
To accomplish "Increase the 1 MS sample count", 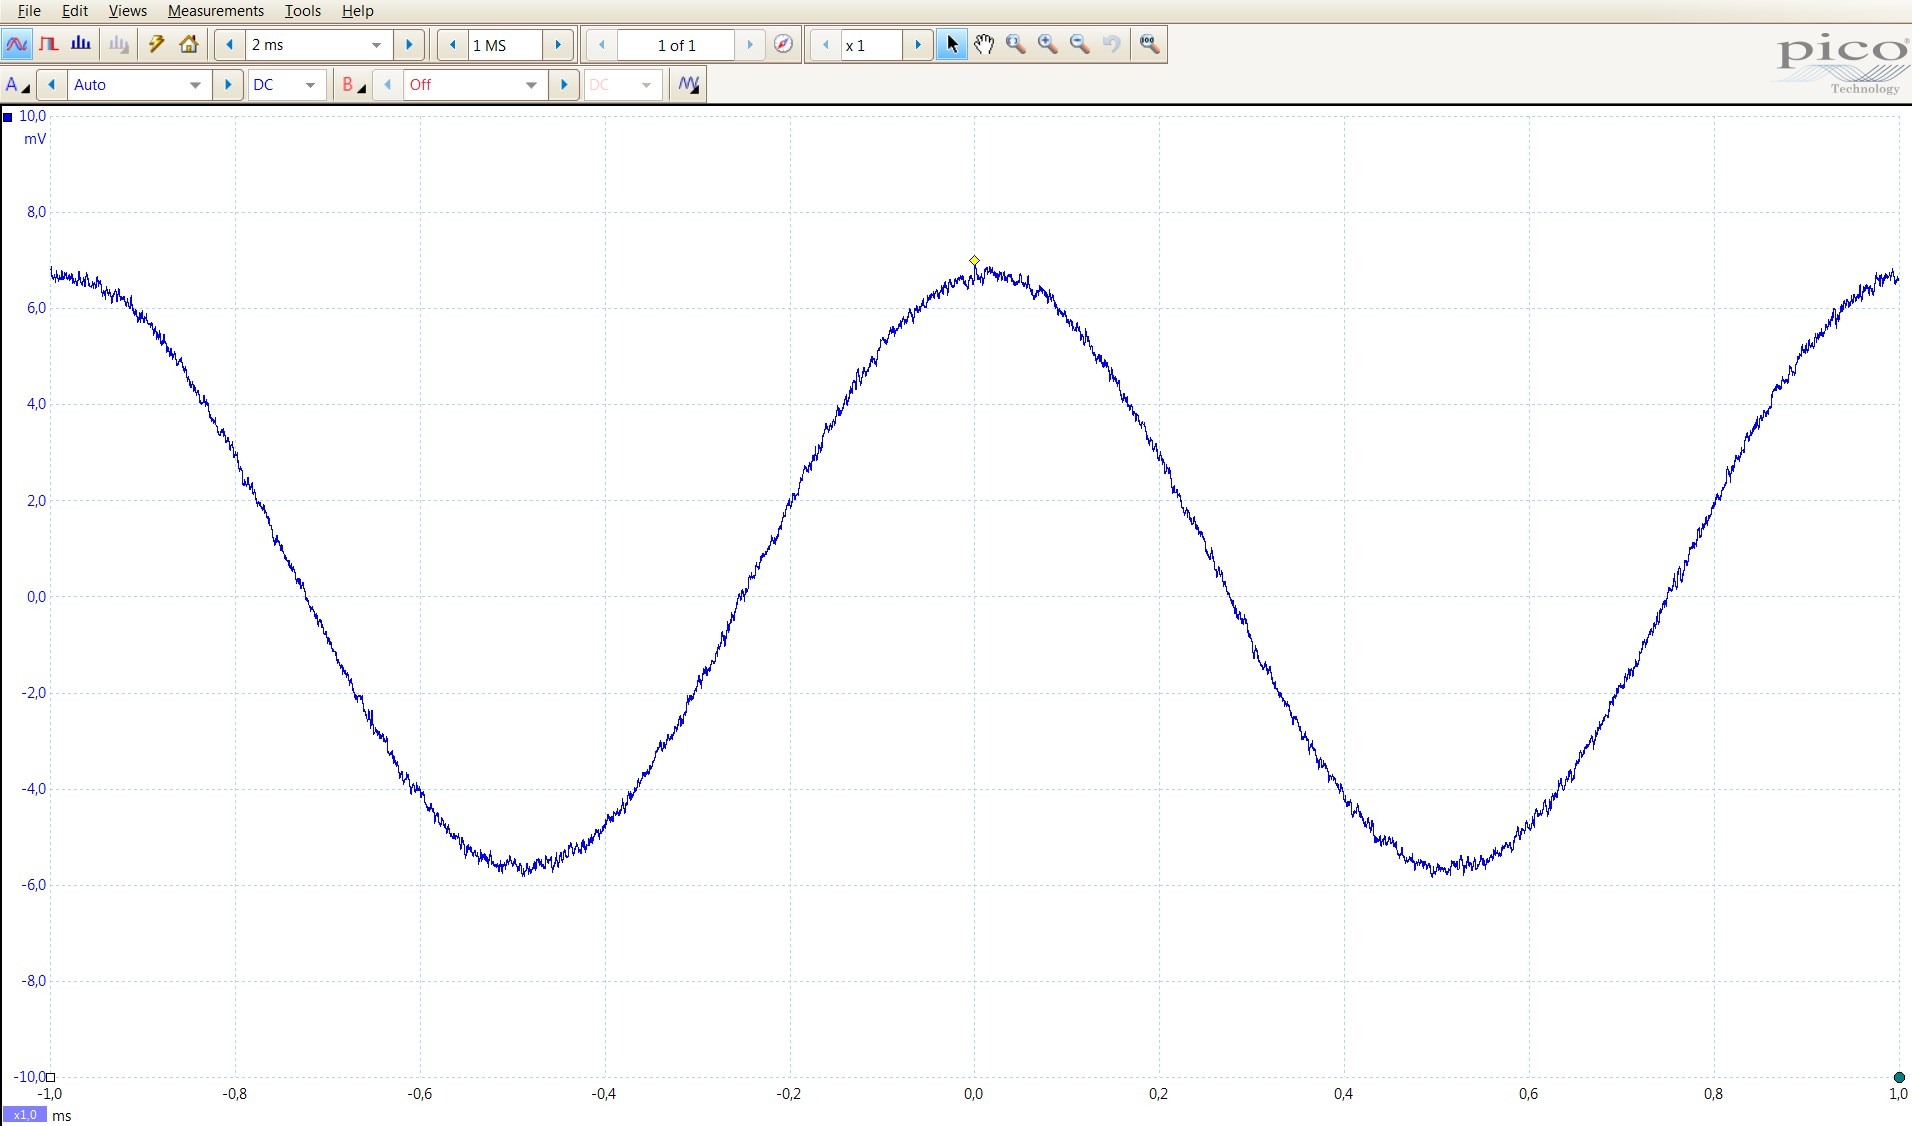I will (x=558, y=45).
